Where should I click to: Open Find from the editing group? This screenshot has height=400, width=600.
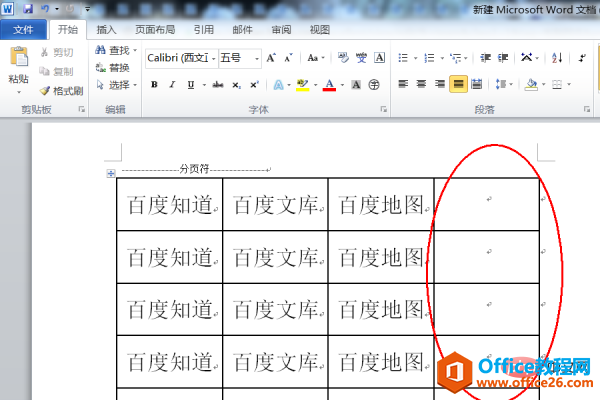pos(116,50)
